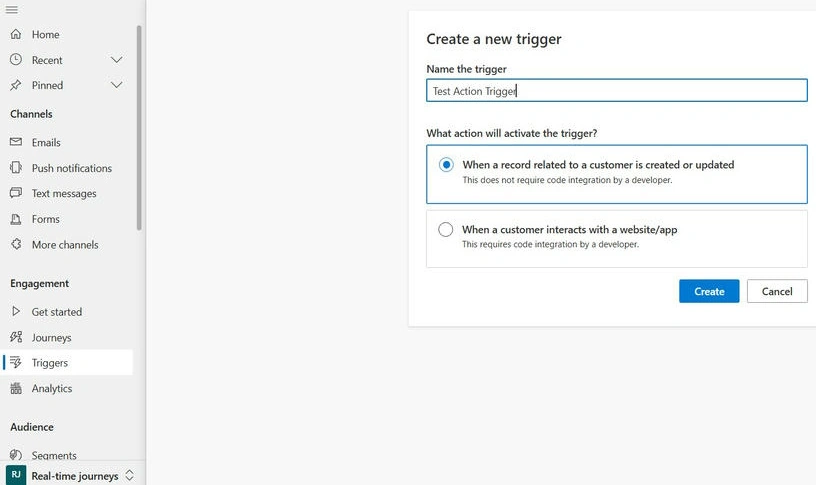Click the Forms icon
The height and width of the screenshot is (485, 816).
[16, 219]
